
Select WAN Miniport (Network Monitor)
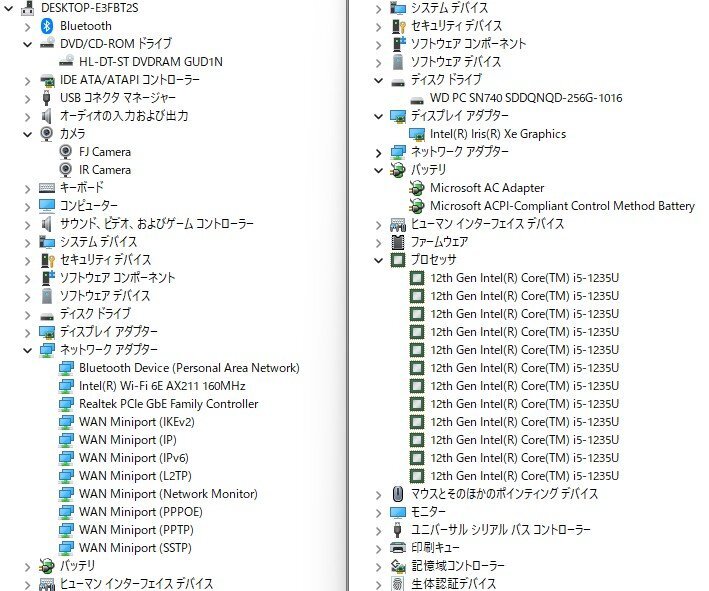coord(168,494)
